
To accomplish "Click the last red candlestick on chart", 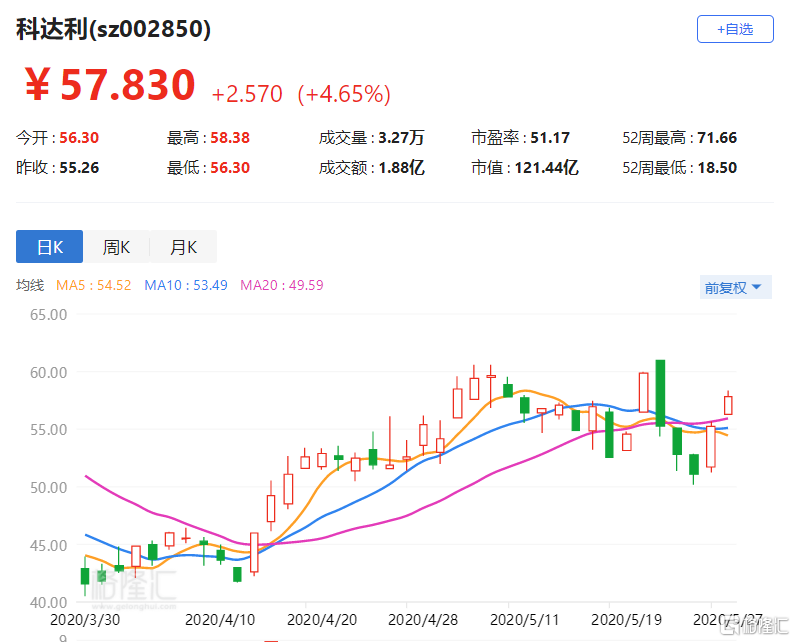I will (x=728, y=405).
